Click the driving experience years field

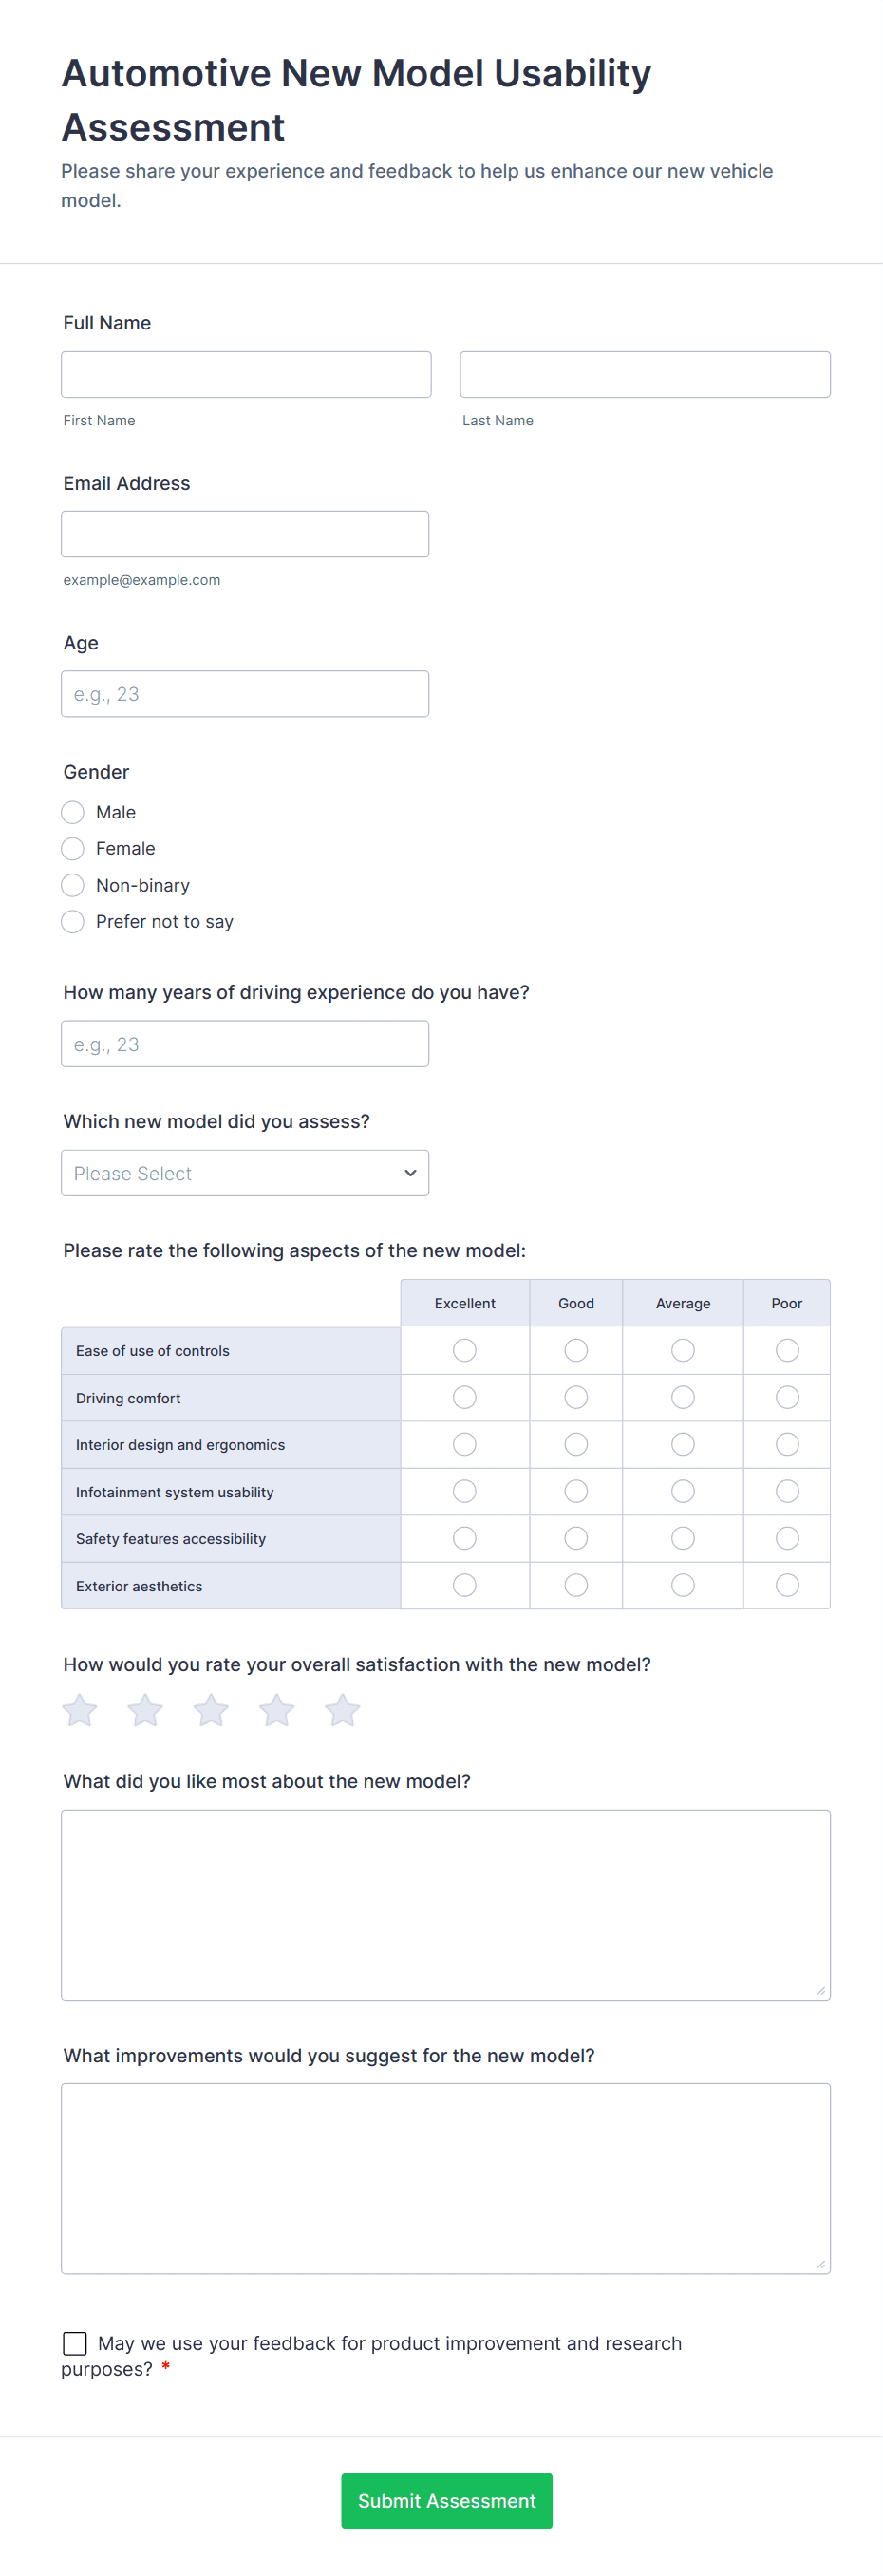click(x=245, y=1044)
